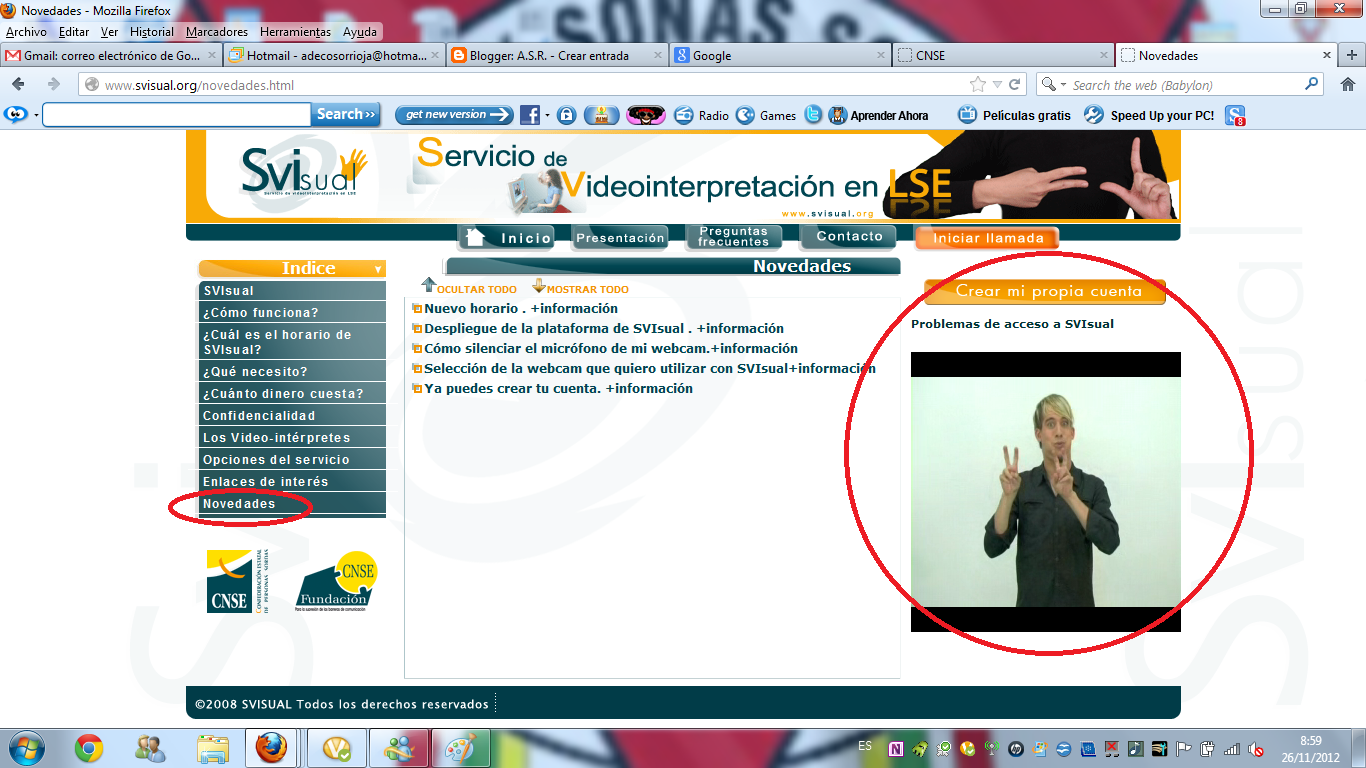Click the OCULTAR TODO up arrow
This screenshot has width=1366, height=768.
click(429, 285)
